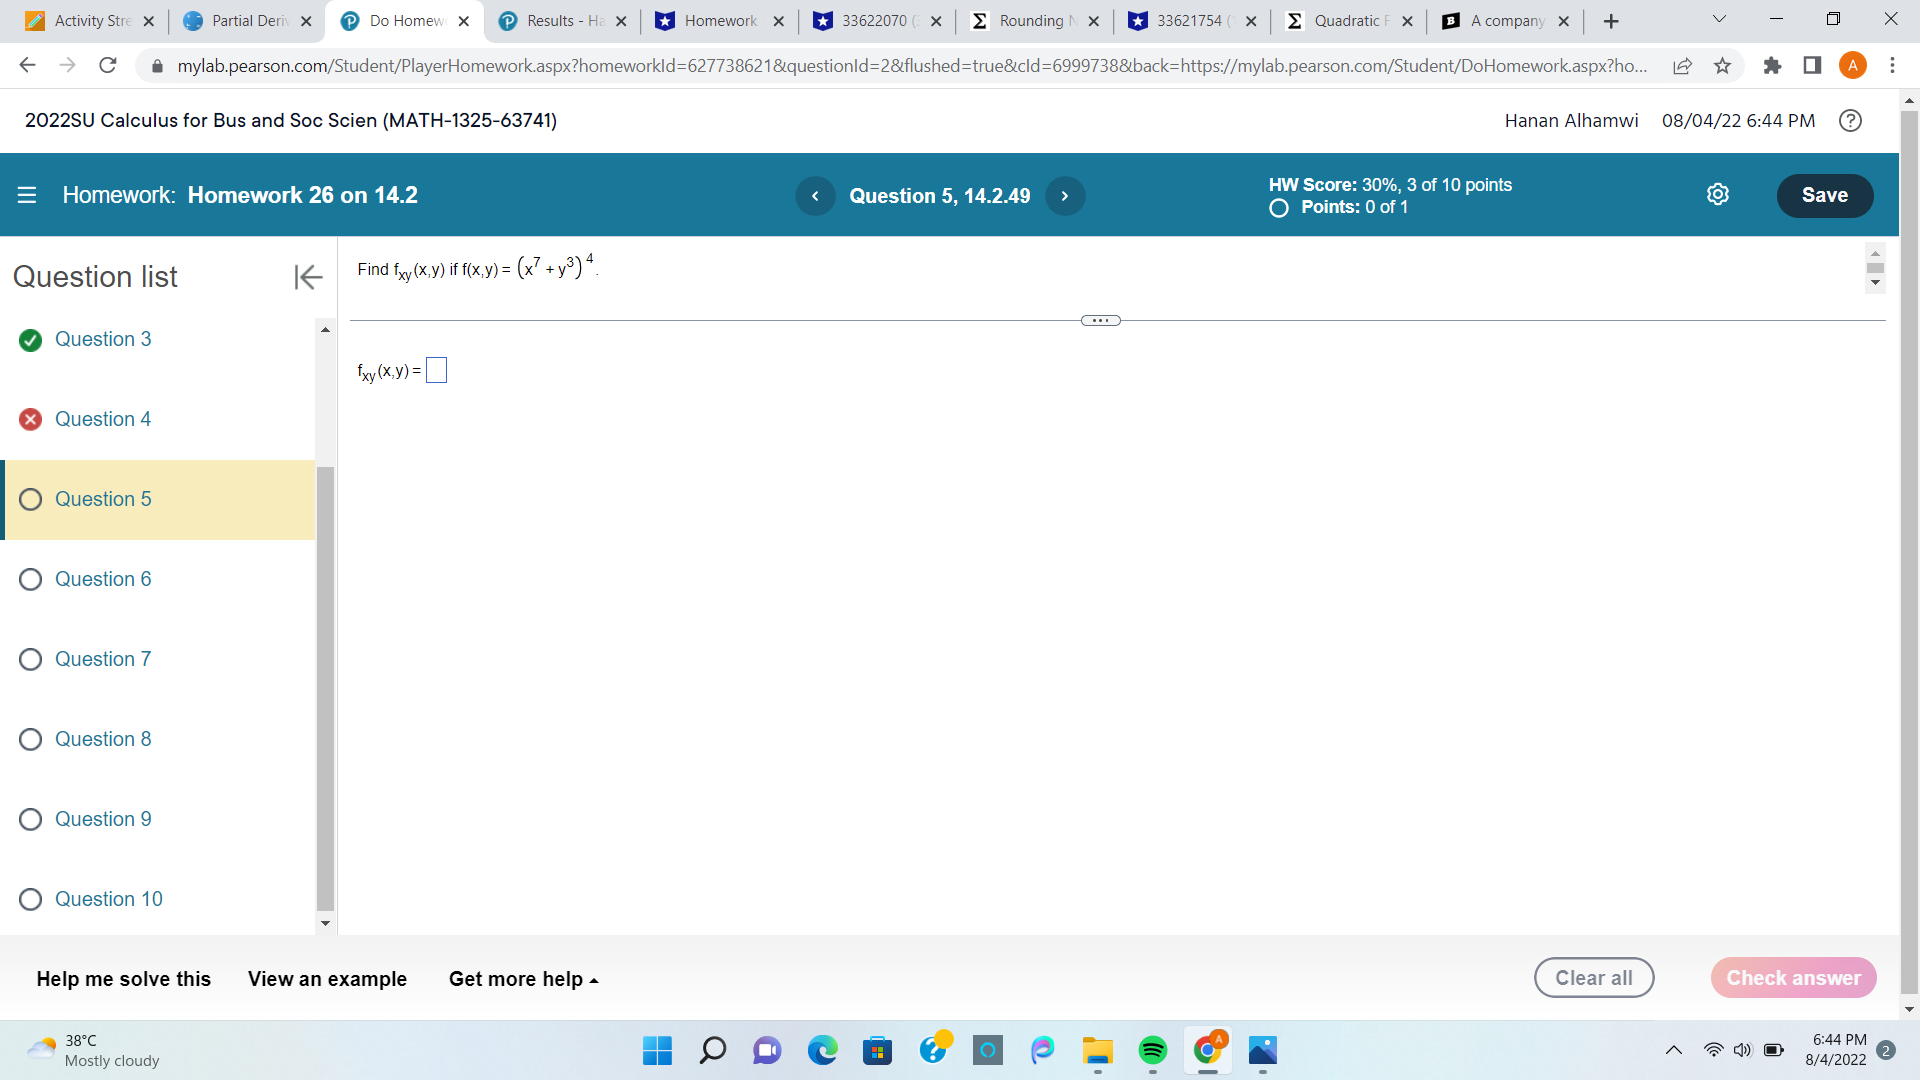This screenshot has height=1080, width=1920.
Task: Click the fxy(x,y) answer input box
Action: click(436, 371)
